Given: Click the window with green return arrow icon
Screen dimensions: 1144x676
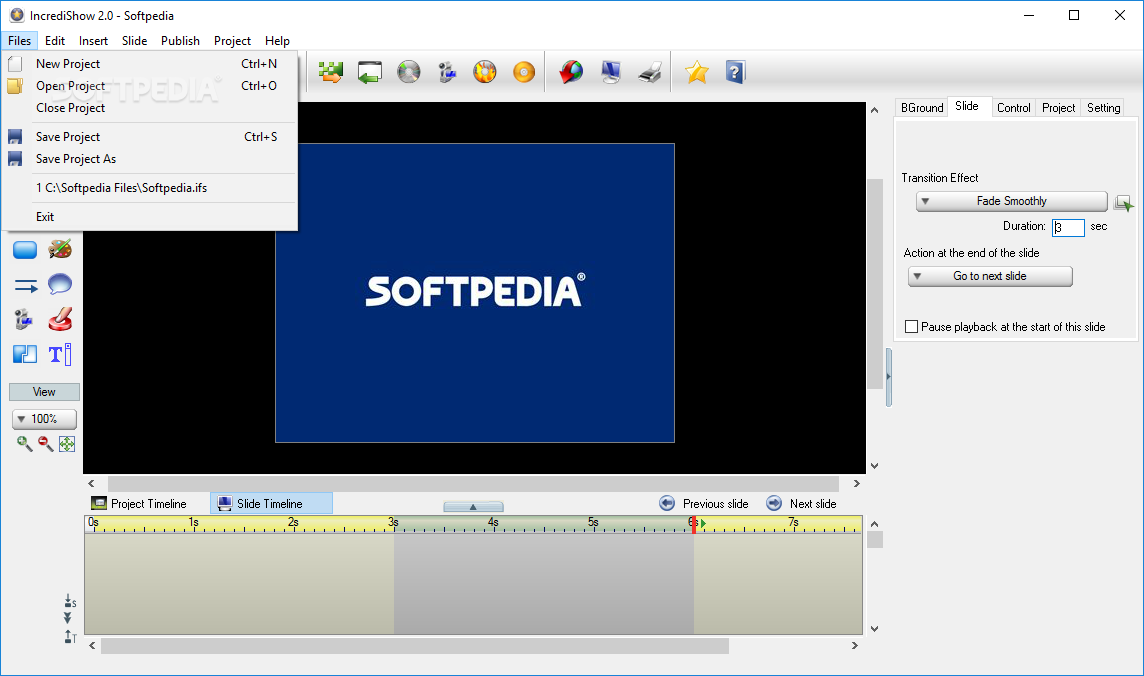Looking at the screenshot, I should (x=370, y=72).
